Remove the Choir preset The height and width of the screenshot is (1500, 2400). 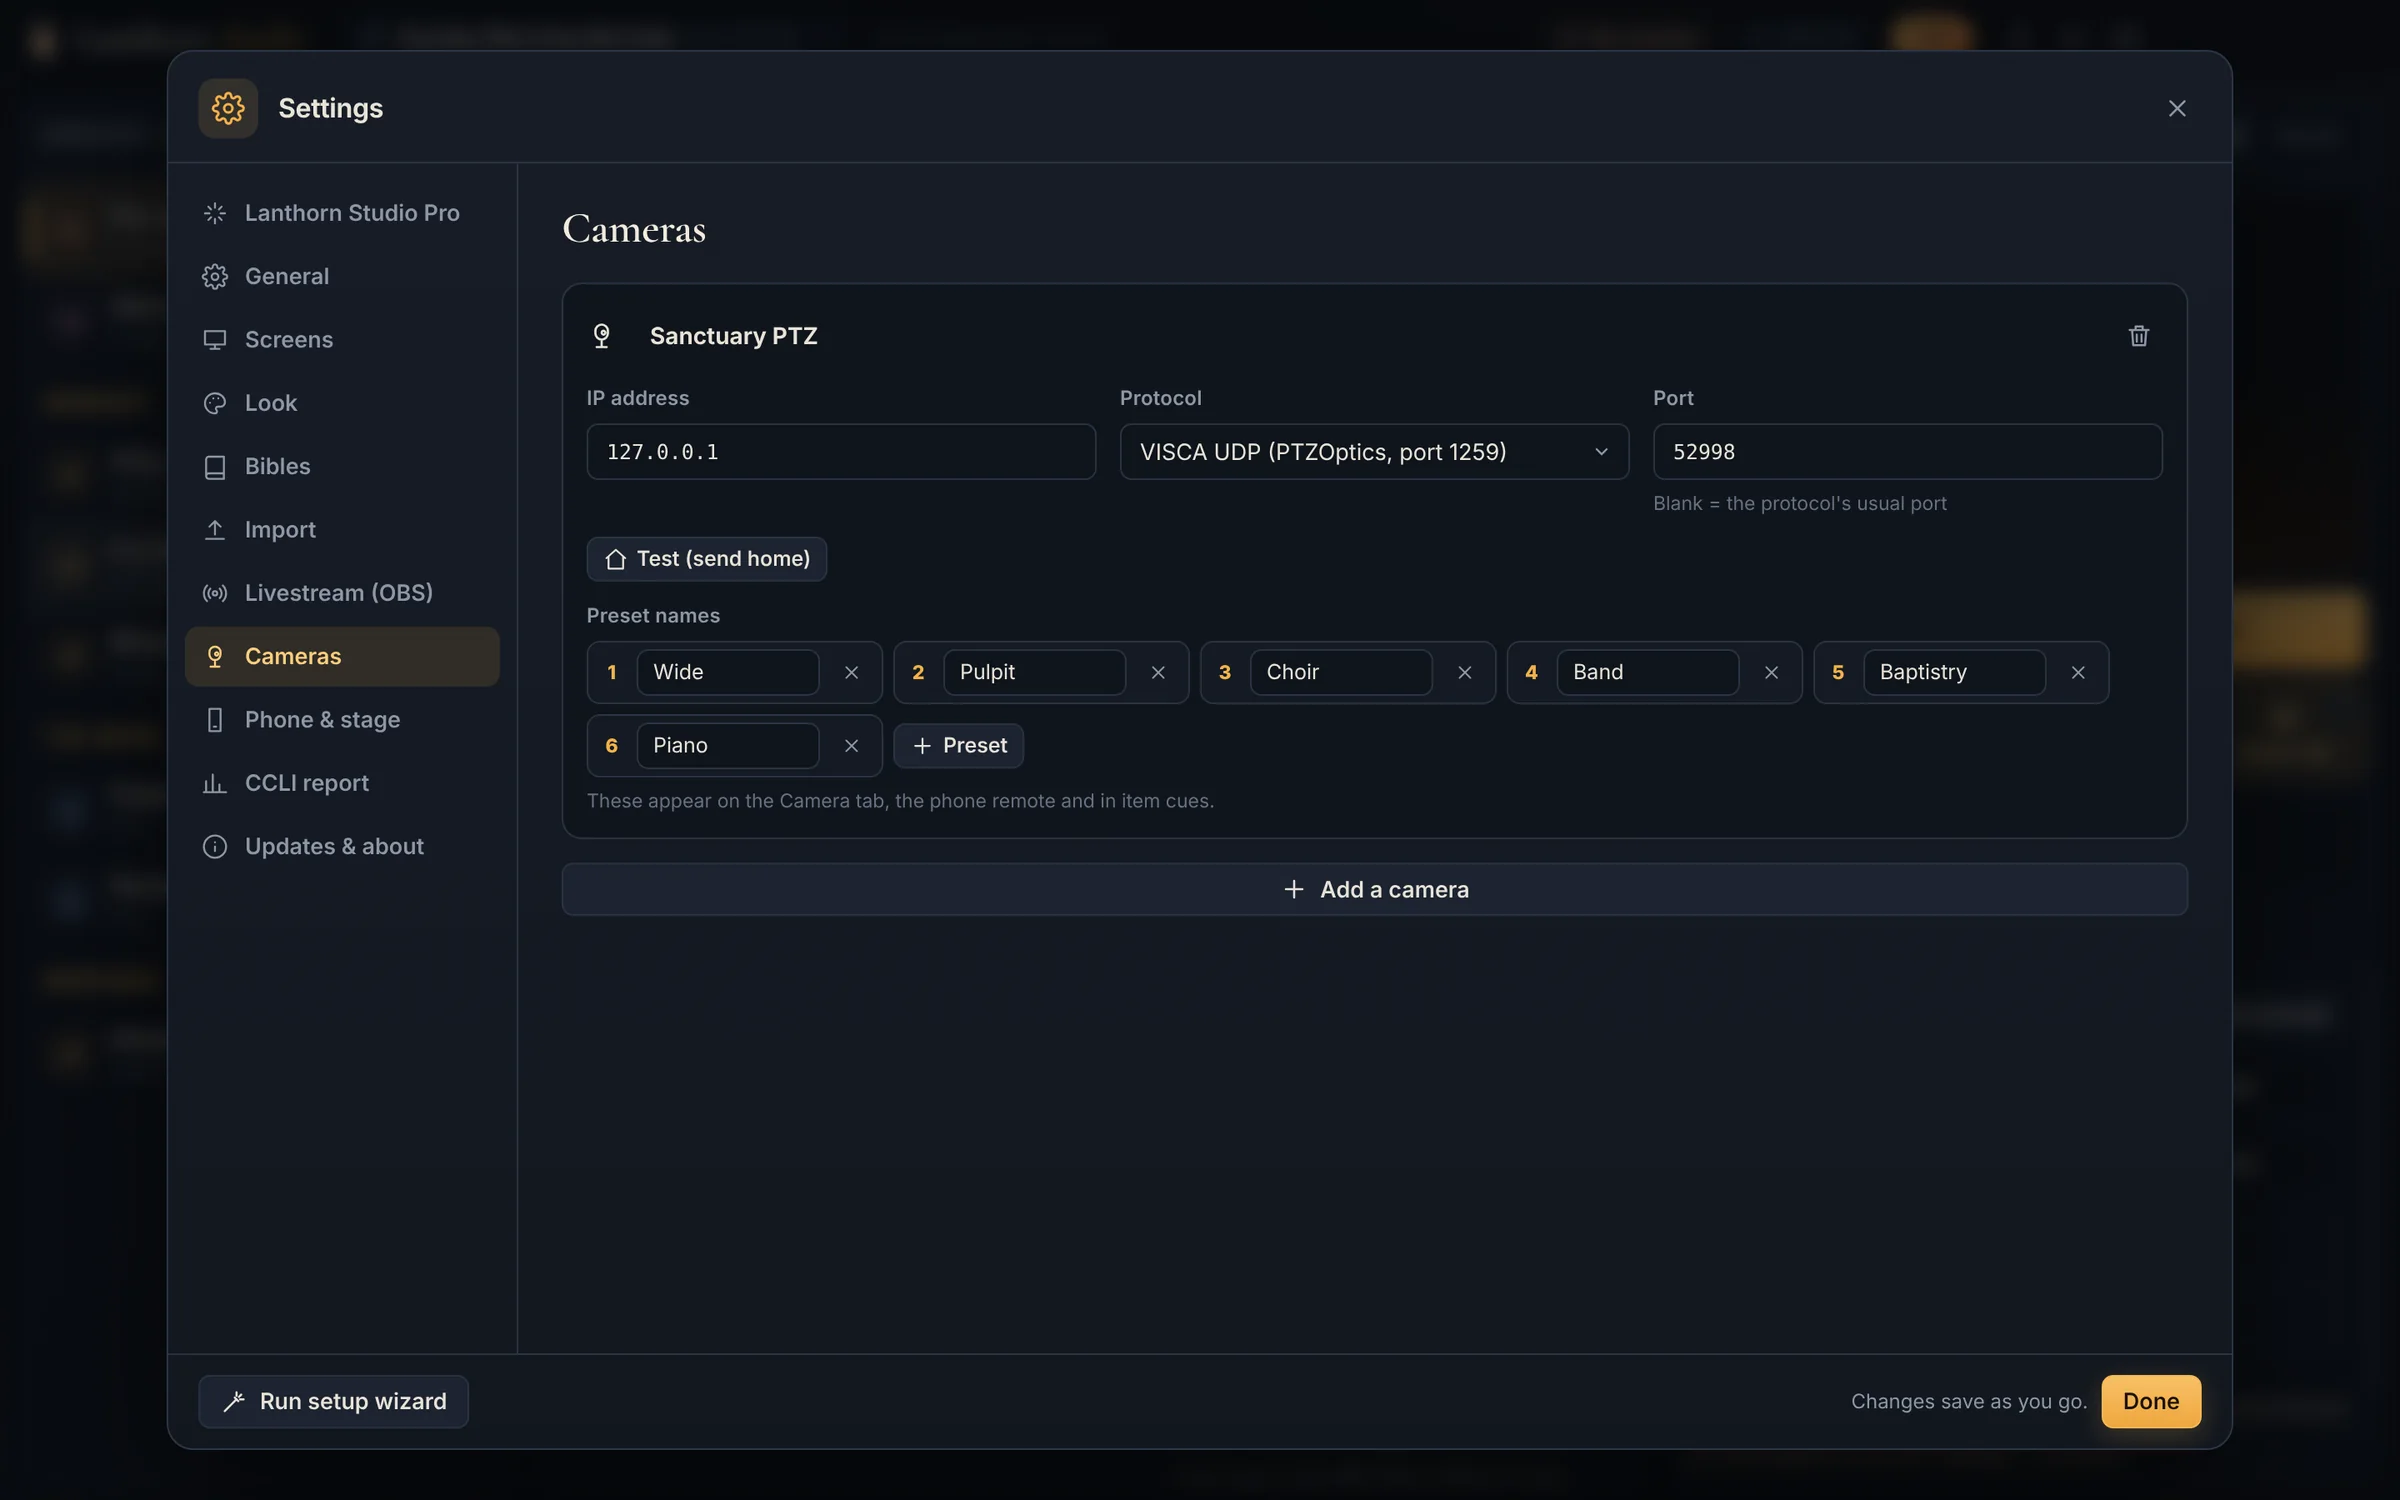1465,673
